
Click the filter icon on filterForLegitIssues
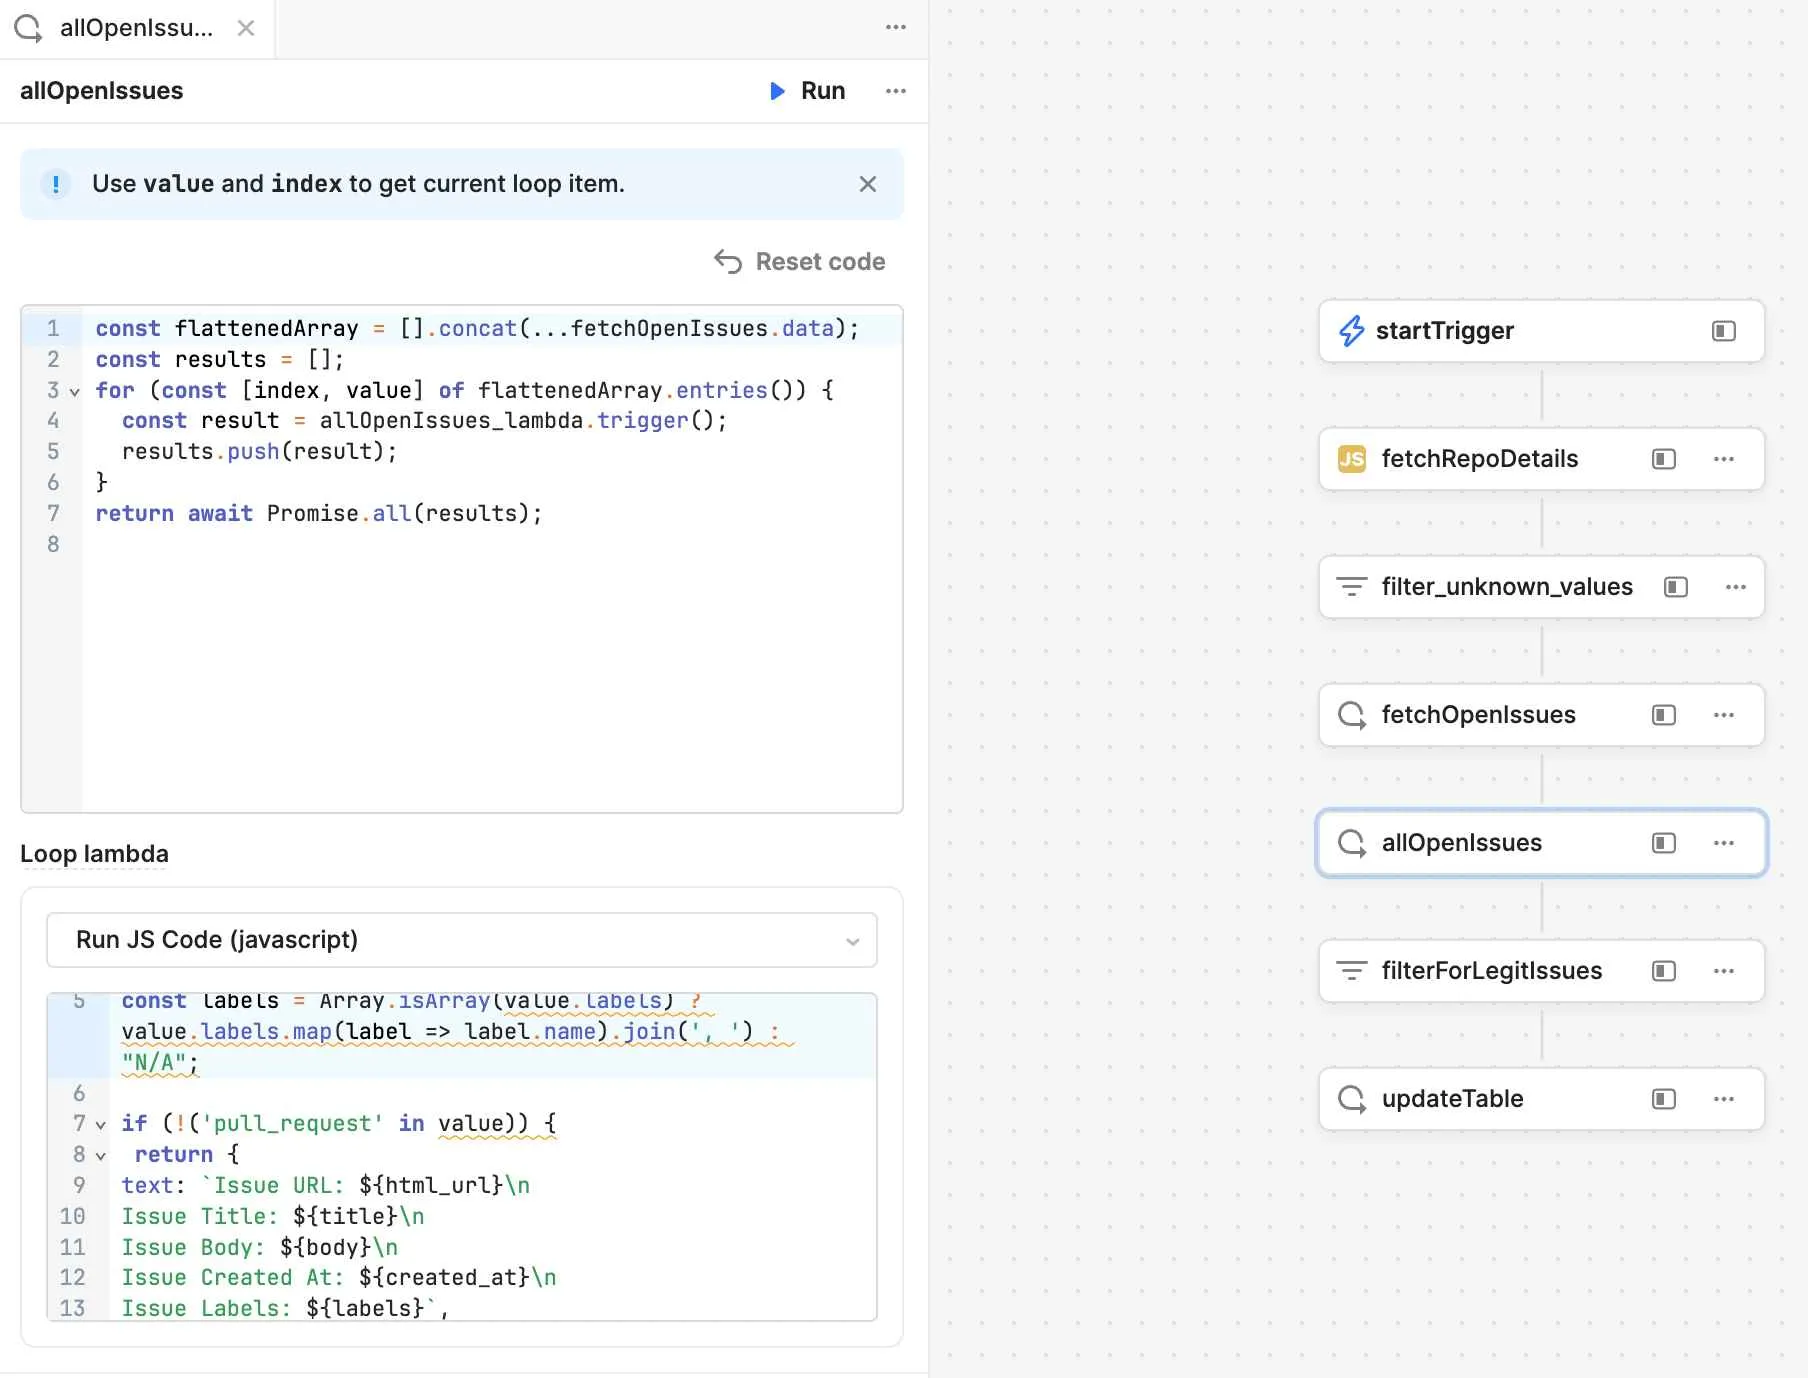[x=1352, y=971]
